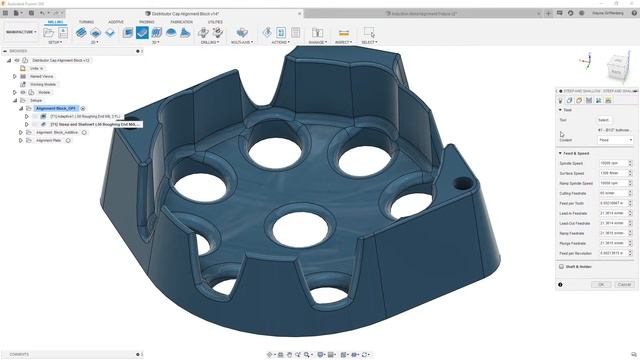This screenshot has width=640, height=360.
Task: Collapse the Setups node
Action: [15, 100]
